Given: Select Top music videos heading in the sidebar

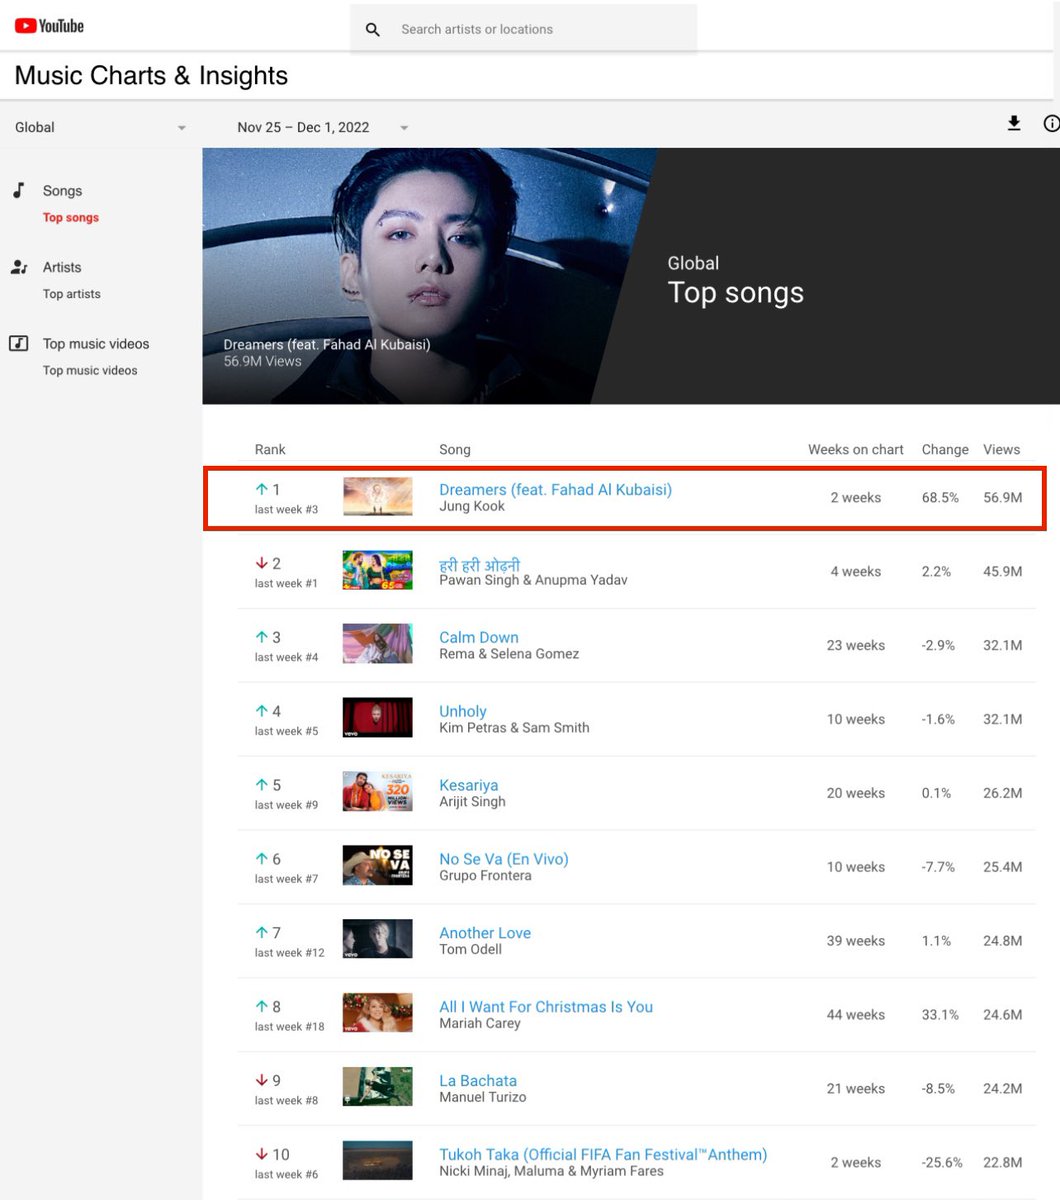Looking at the screenshot, I should coord(96,343).
